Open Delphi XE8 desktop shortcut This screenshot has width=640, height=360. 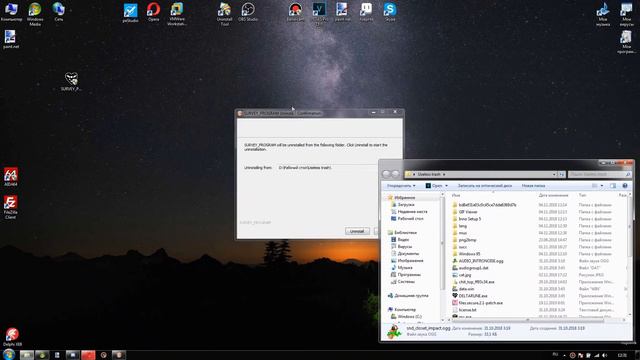(12, 337)
